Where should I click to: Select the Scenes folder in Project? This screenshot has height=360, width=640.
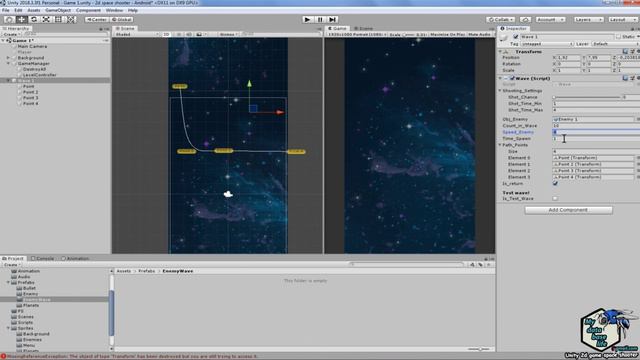tap(25, 317)
